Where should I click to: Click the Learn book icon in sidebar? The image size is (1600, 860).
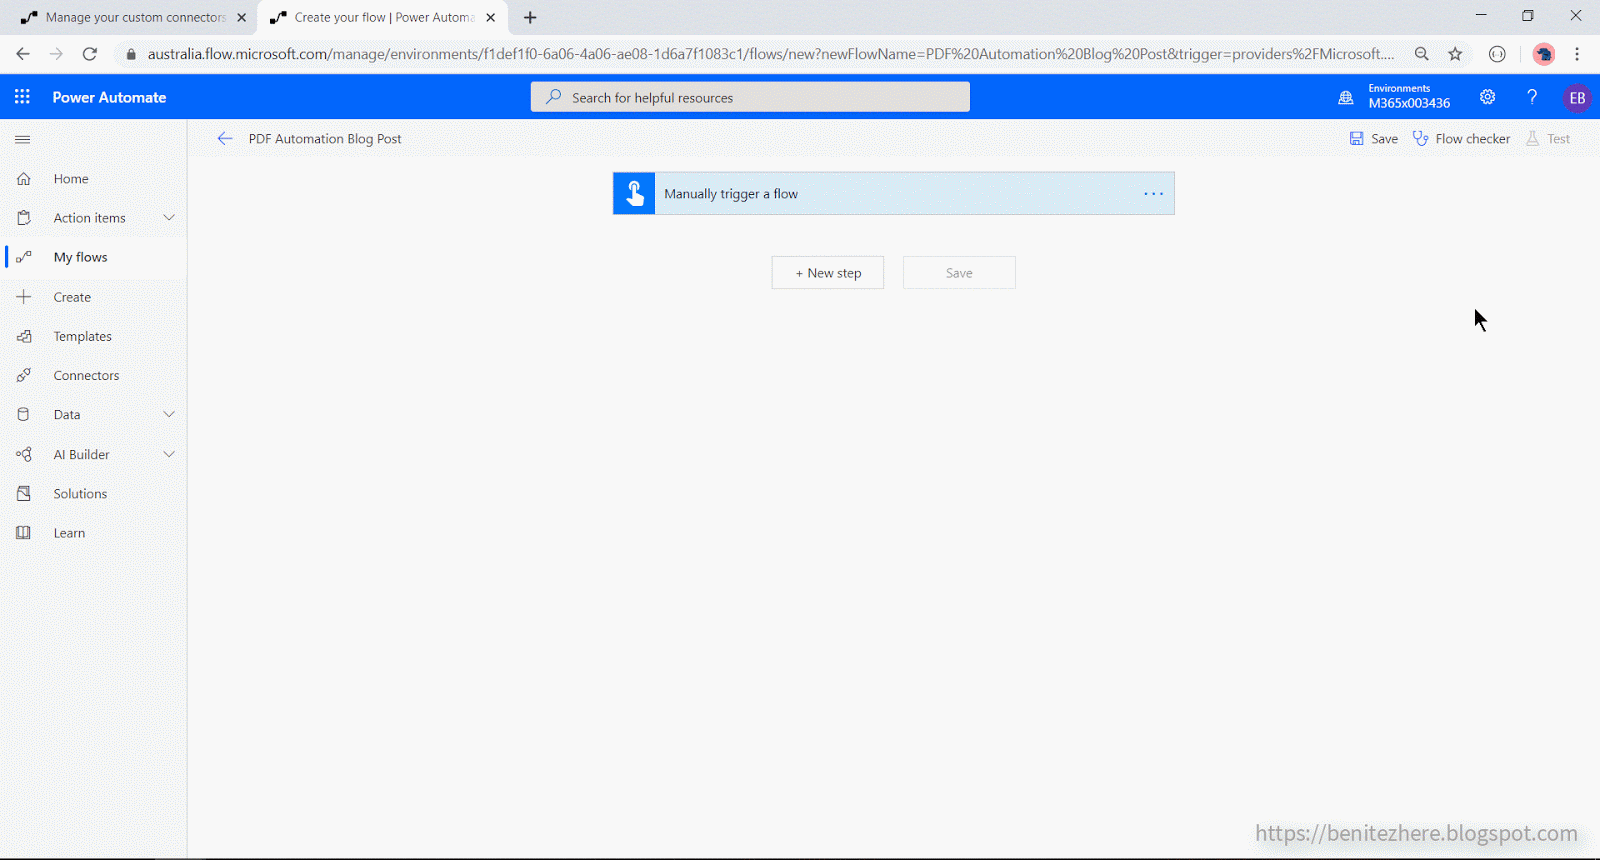tap(24, 533)
